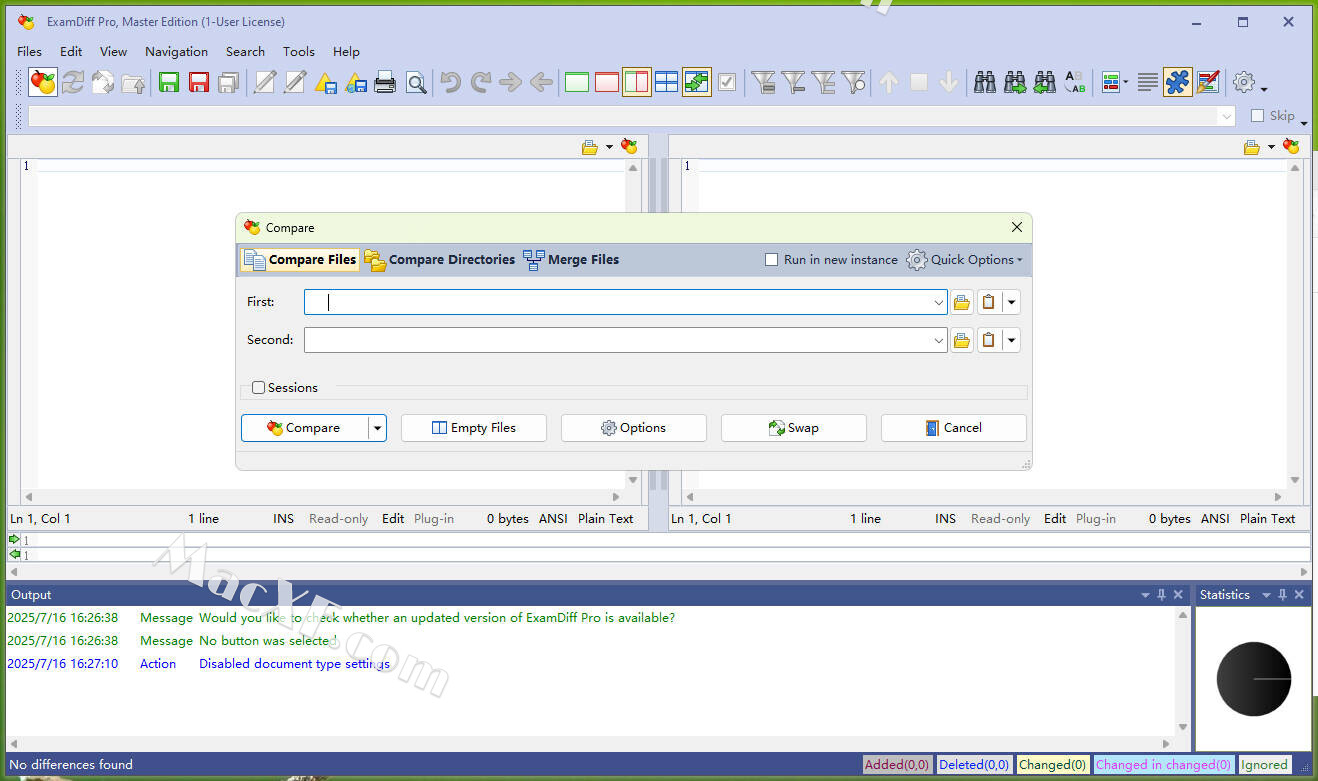Click the gray up arrow toolbar icon

coord(889,83)
